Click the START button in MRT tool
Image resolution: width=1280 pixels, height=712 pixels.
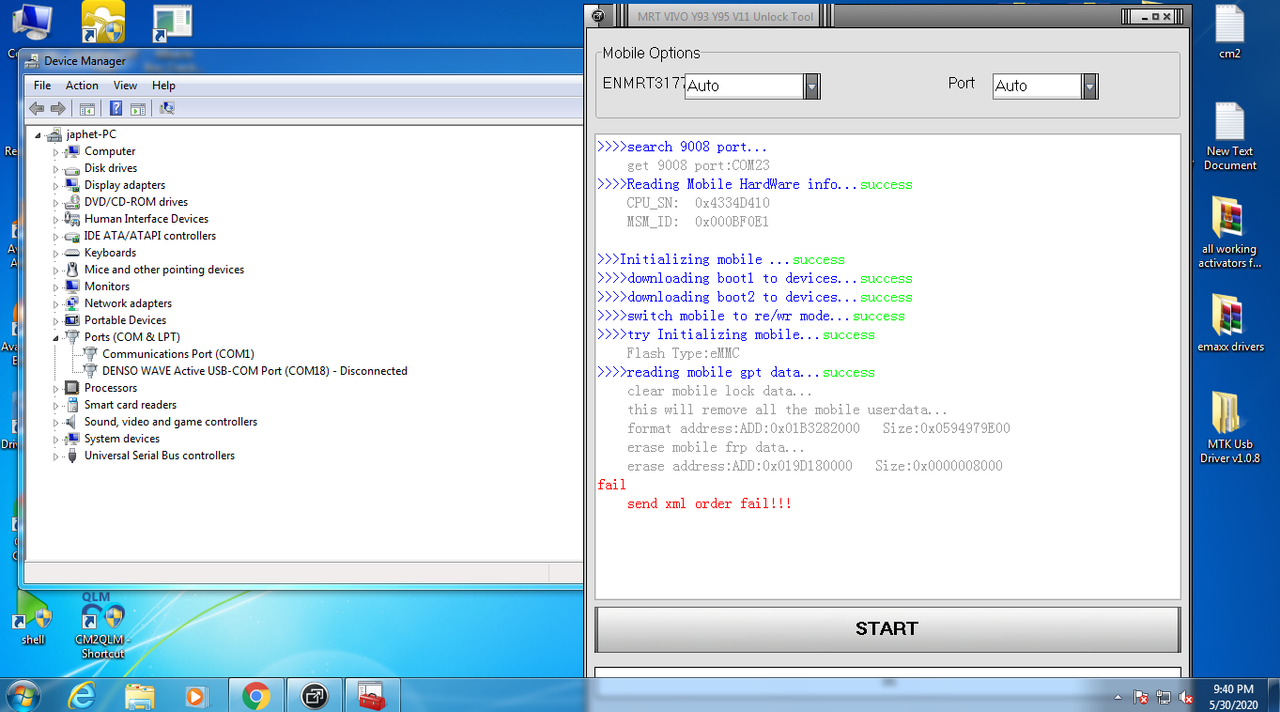tap(887, 629)
